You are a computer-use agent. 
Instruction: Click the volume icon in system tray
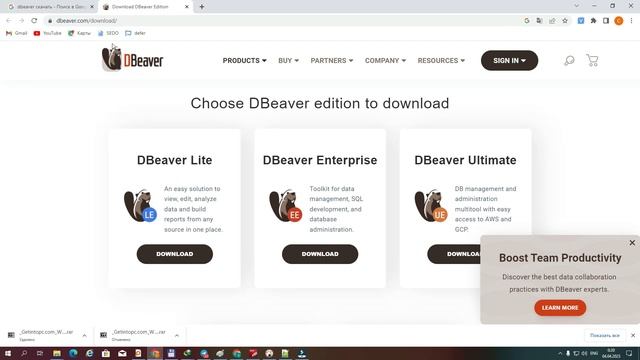584,353
